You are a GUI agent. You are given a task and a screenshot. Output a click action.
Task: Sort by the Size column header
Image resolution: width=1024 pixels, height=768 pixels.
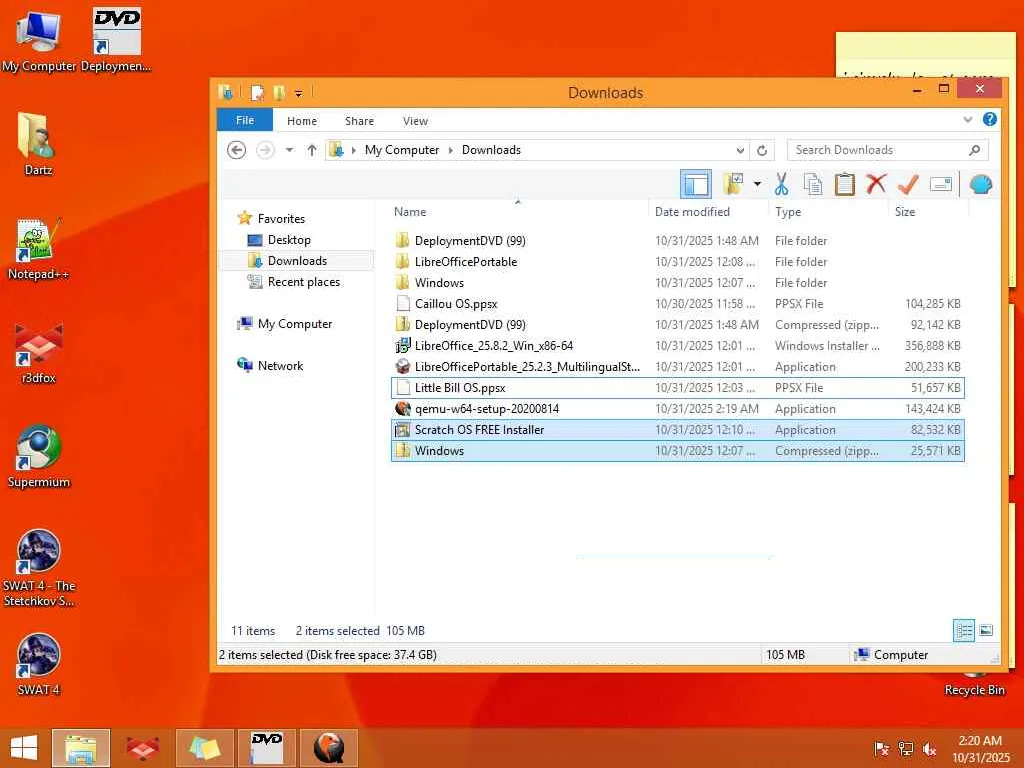tap(904, 212)
